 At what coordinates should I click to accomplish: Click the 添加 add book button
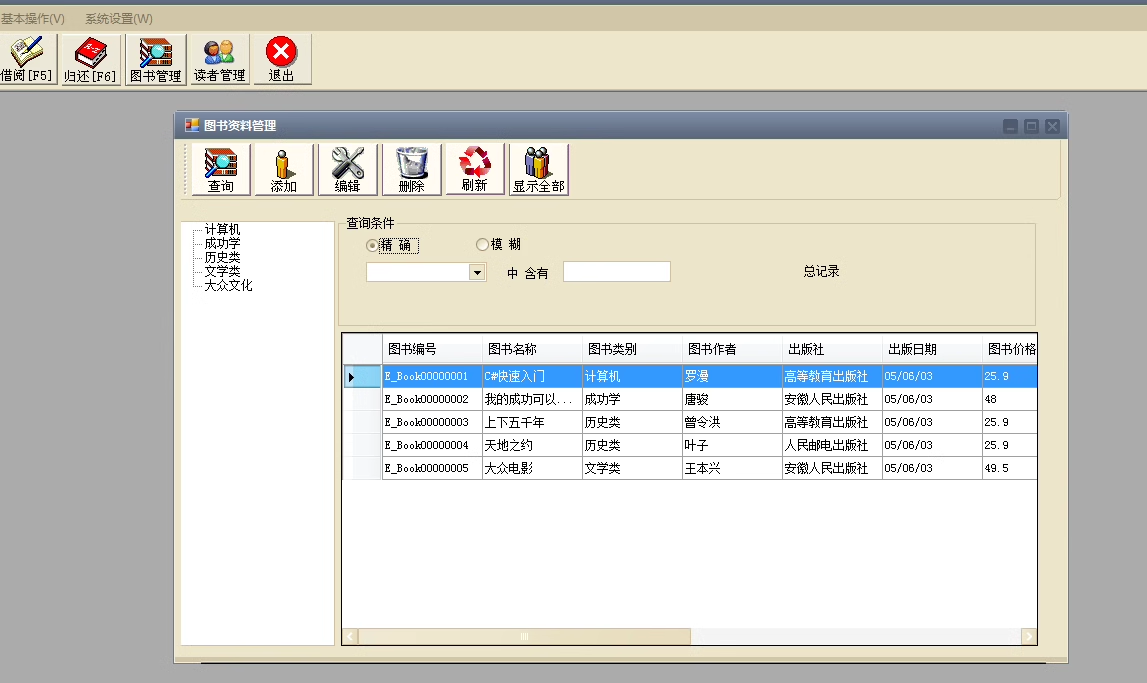click(284, 170)
